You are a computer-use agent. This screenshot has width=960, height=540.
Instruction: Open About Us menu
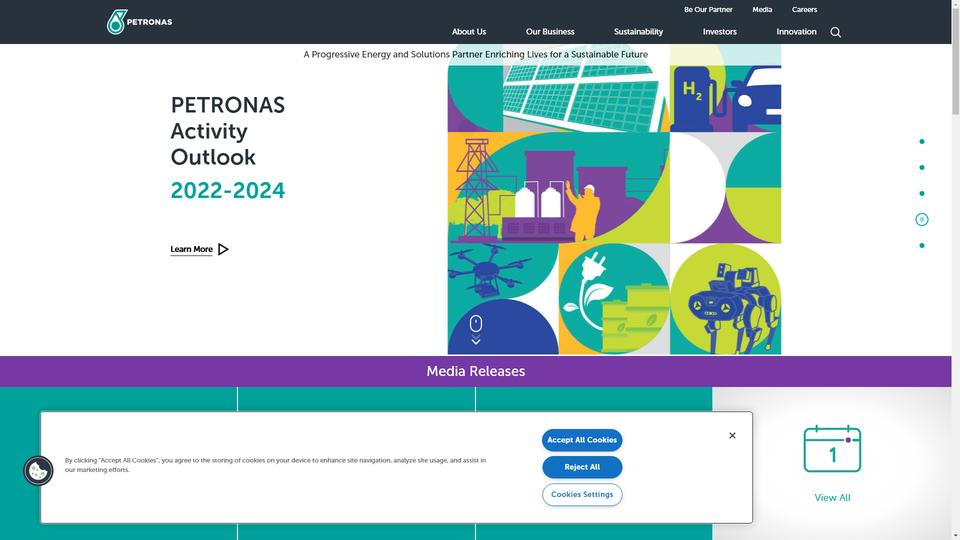point(469,32)
